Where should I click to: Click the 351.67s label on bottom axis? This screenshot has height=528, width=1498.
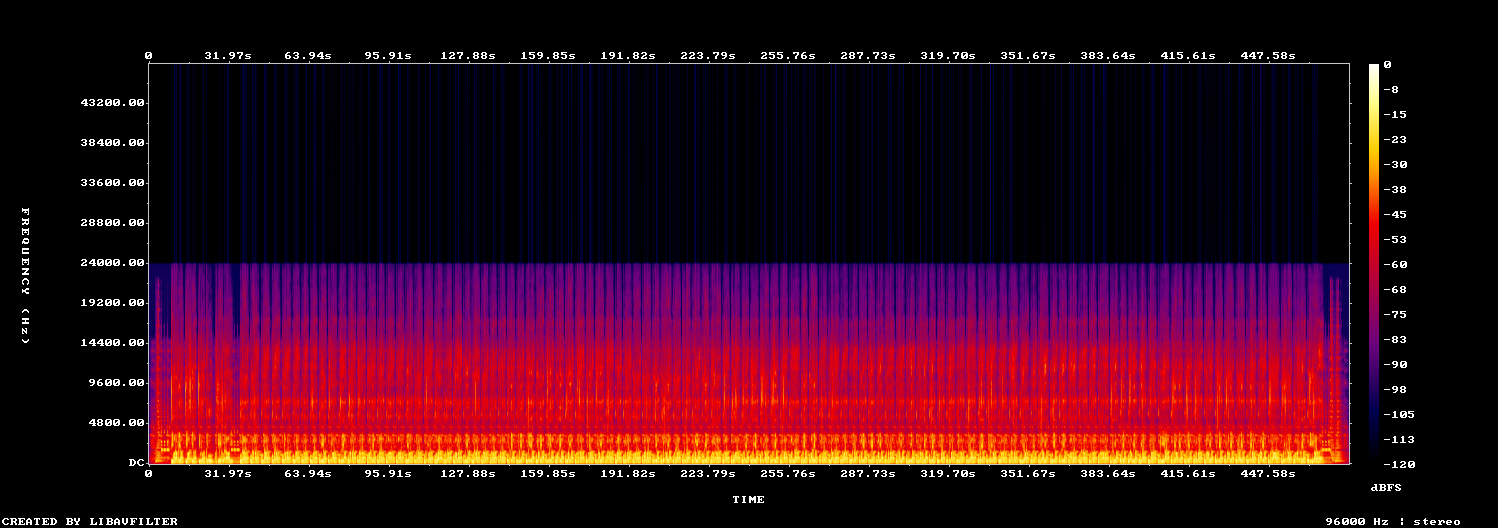1028,474
